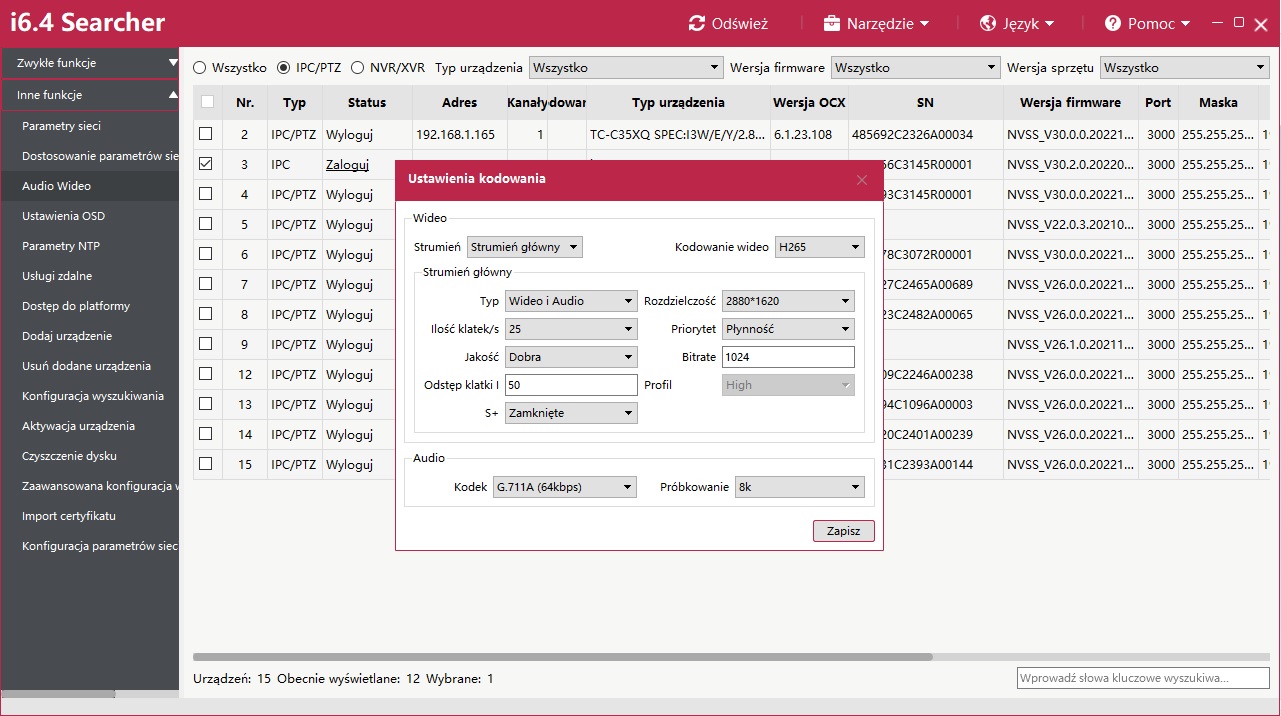Uncheck the checkbox for device row 3
1281x716 pixels.
pos(206,164)
